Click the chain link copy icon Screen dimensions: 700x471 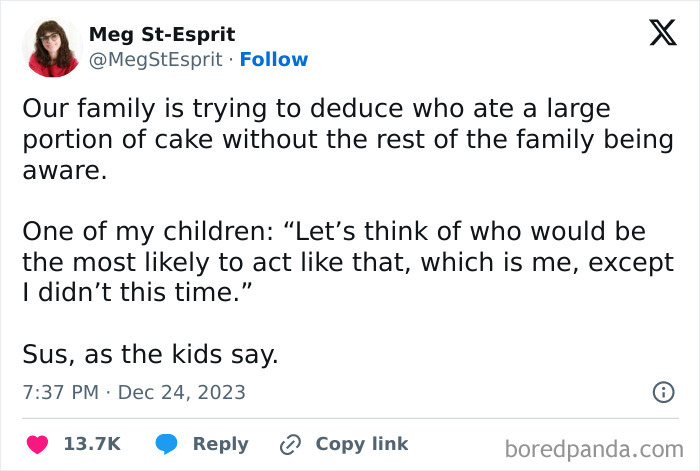[291, 444]
